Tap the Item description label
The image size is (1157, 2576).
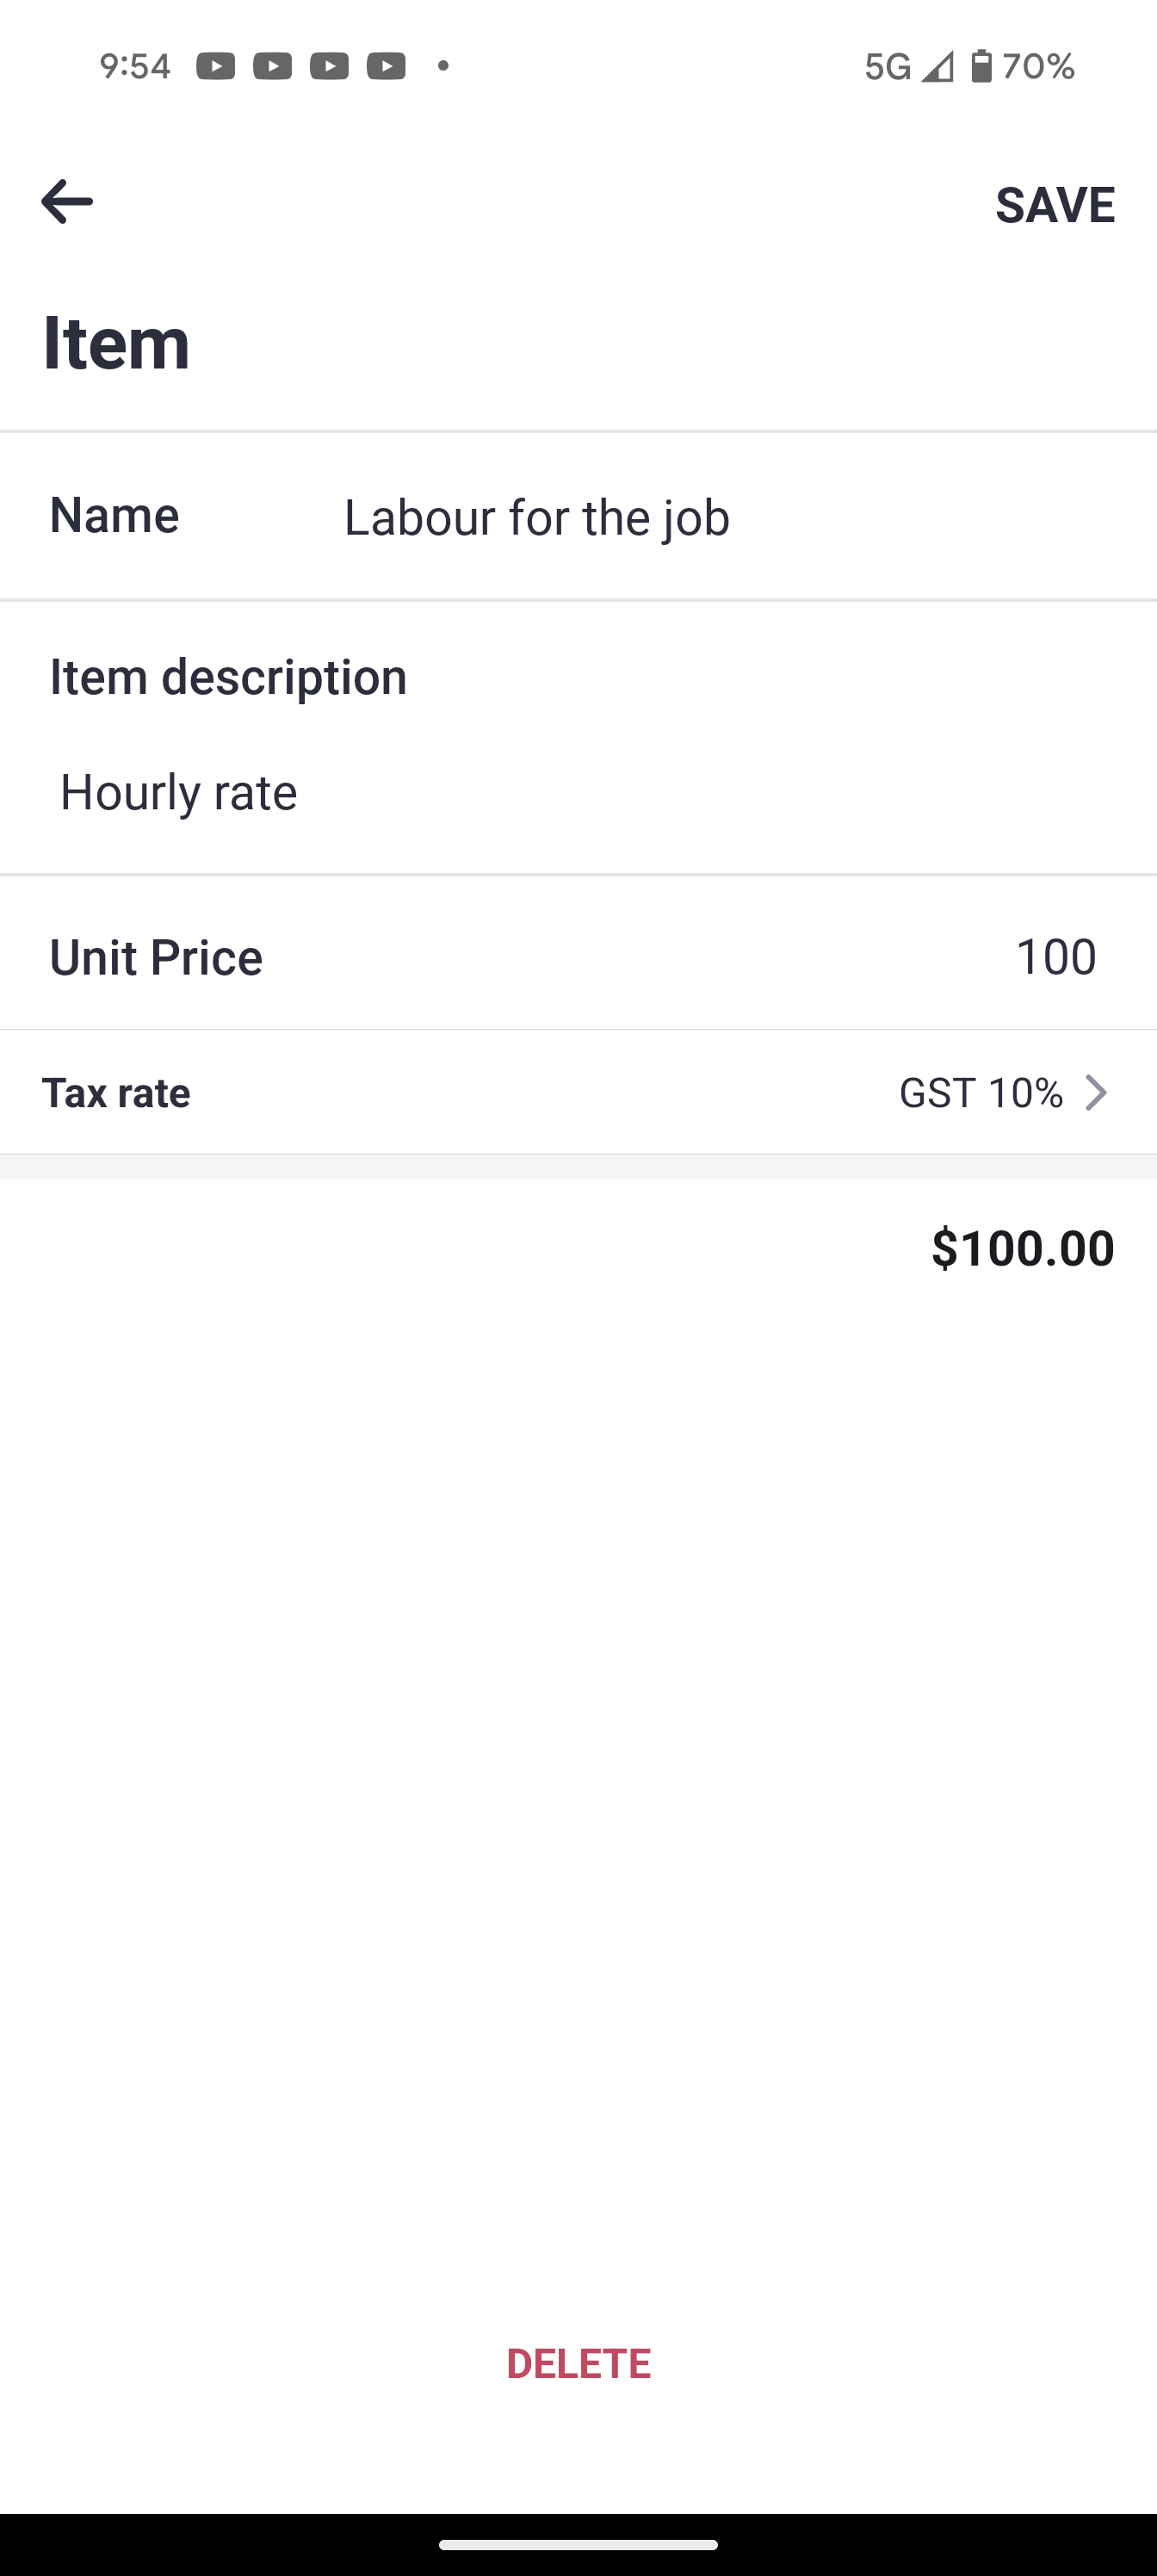[229, 677]
